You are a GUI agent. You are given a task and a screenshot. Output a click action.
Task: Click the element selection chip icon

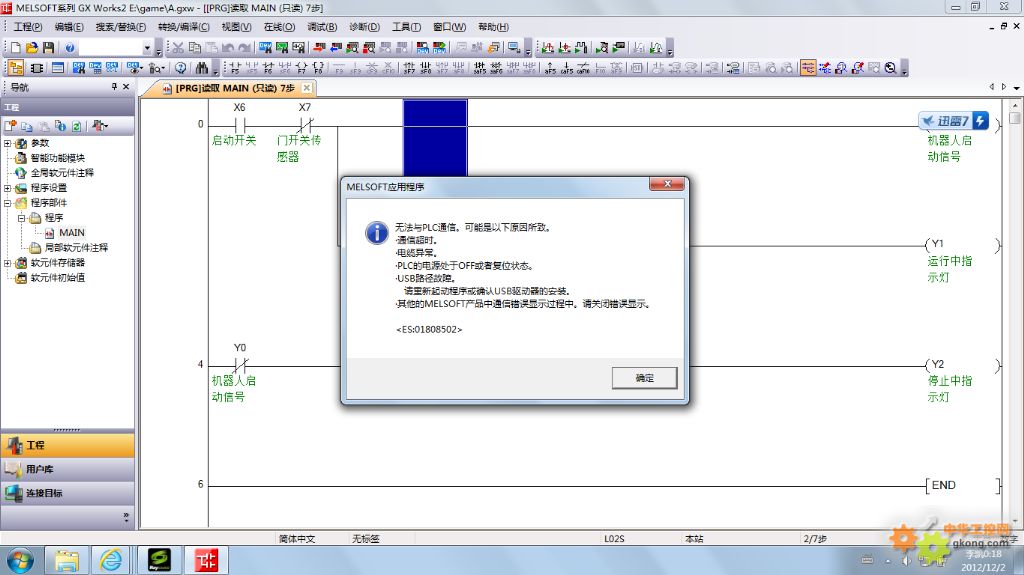pos(37,68)
